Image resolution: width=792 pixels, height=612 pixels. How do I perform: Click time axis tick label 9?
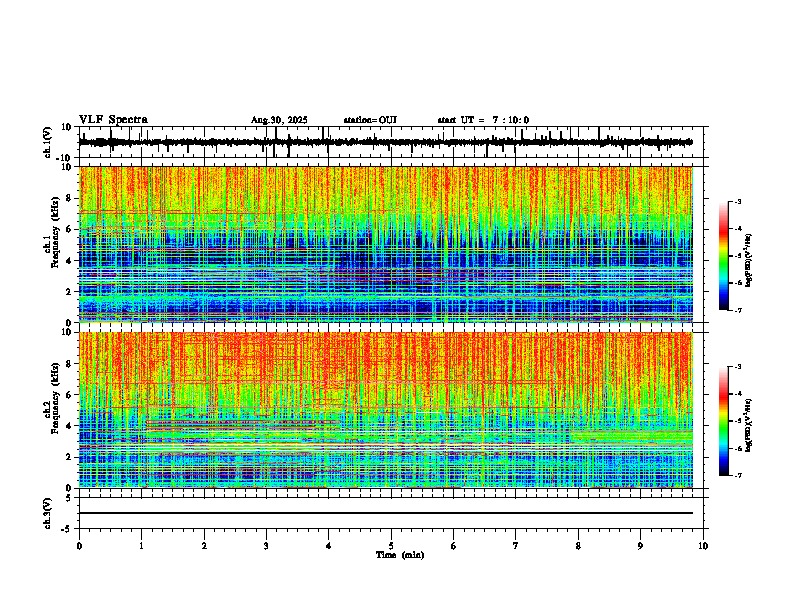(640, 546)
